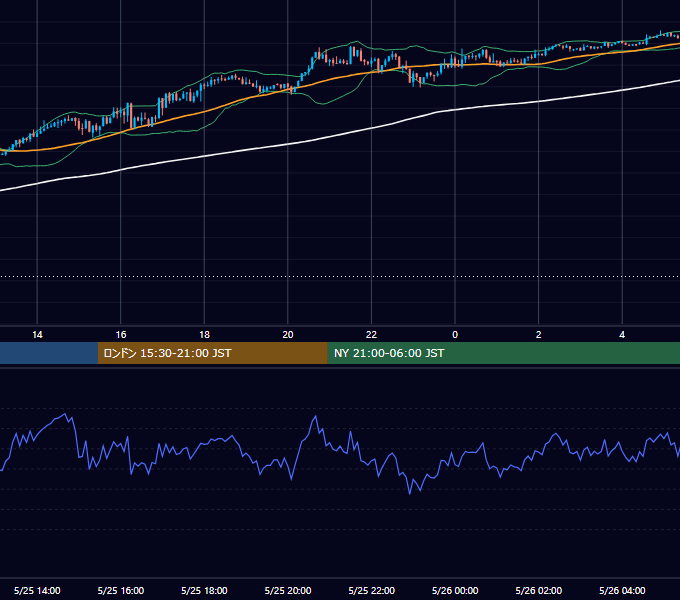Screen dimensions: 680x600
Task: Click the 5/25 16:00 date label
Action: 121,590
